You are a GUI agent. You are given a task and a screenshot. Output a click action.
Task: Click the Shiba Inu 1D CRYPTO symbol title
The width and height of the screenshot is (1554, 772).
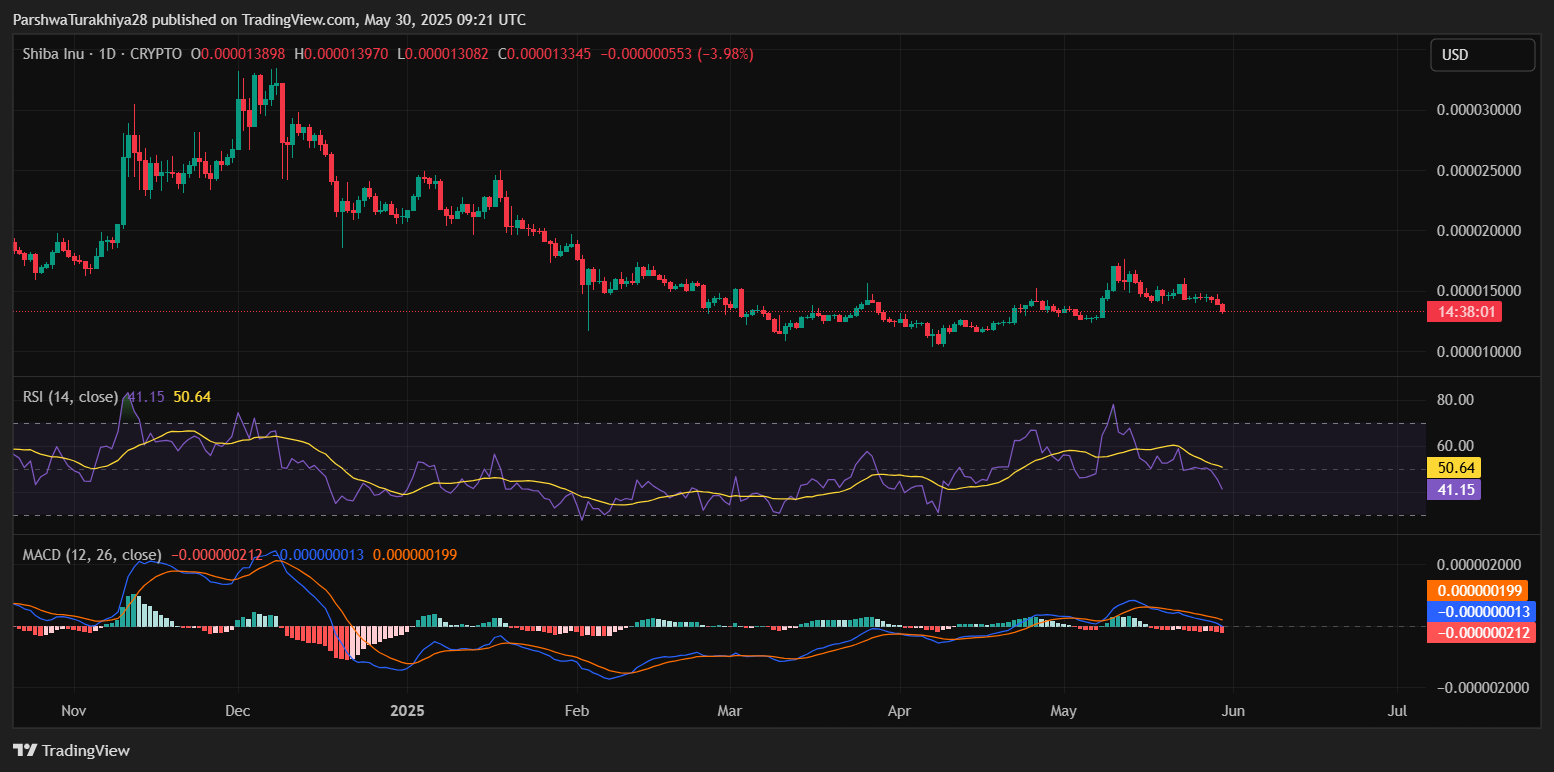point(102,54)
